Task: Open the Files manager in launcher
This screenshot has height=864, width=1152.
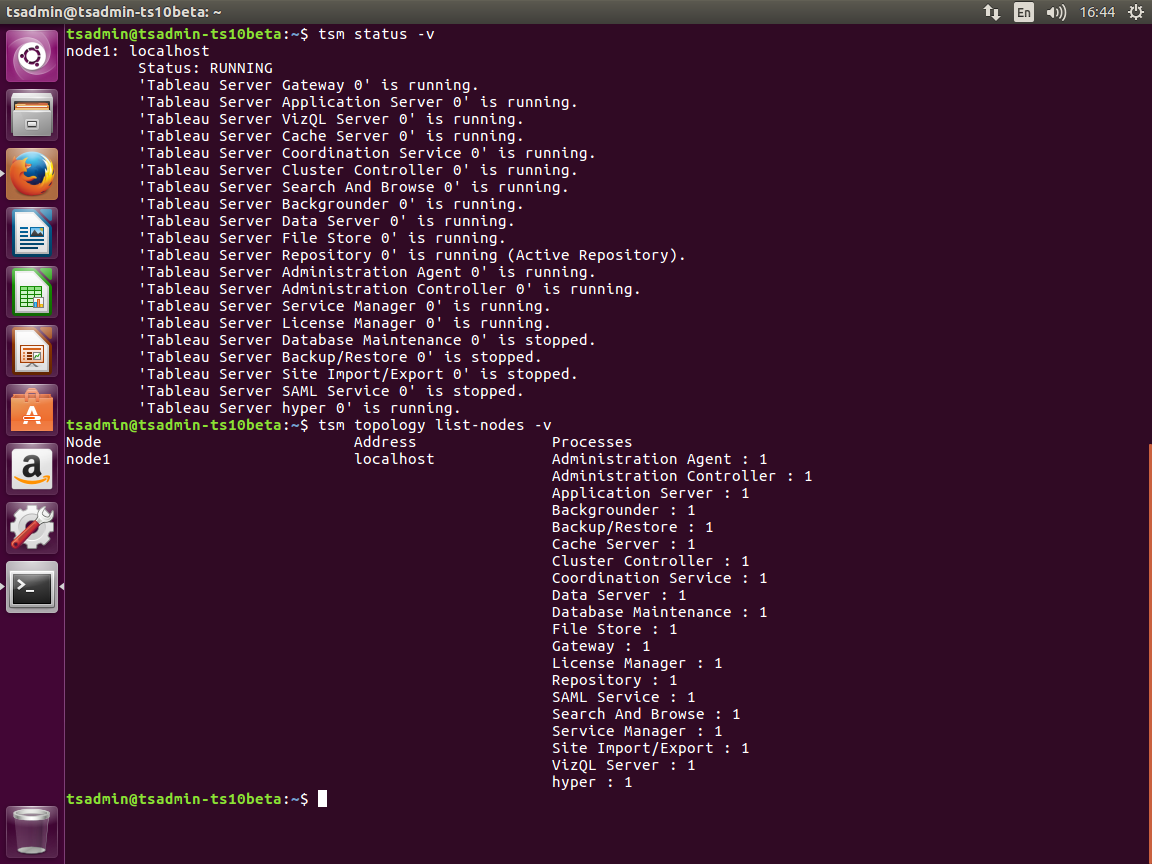Action: click(32, 115)
